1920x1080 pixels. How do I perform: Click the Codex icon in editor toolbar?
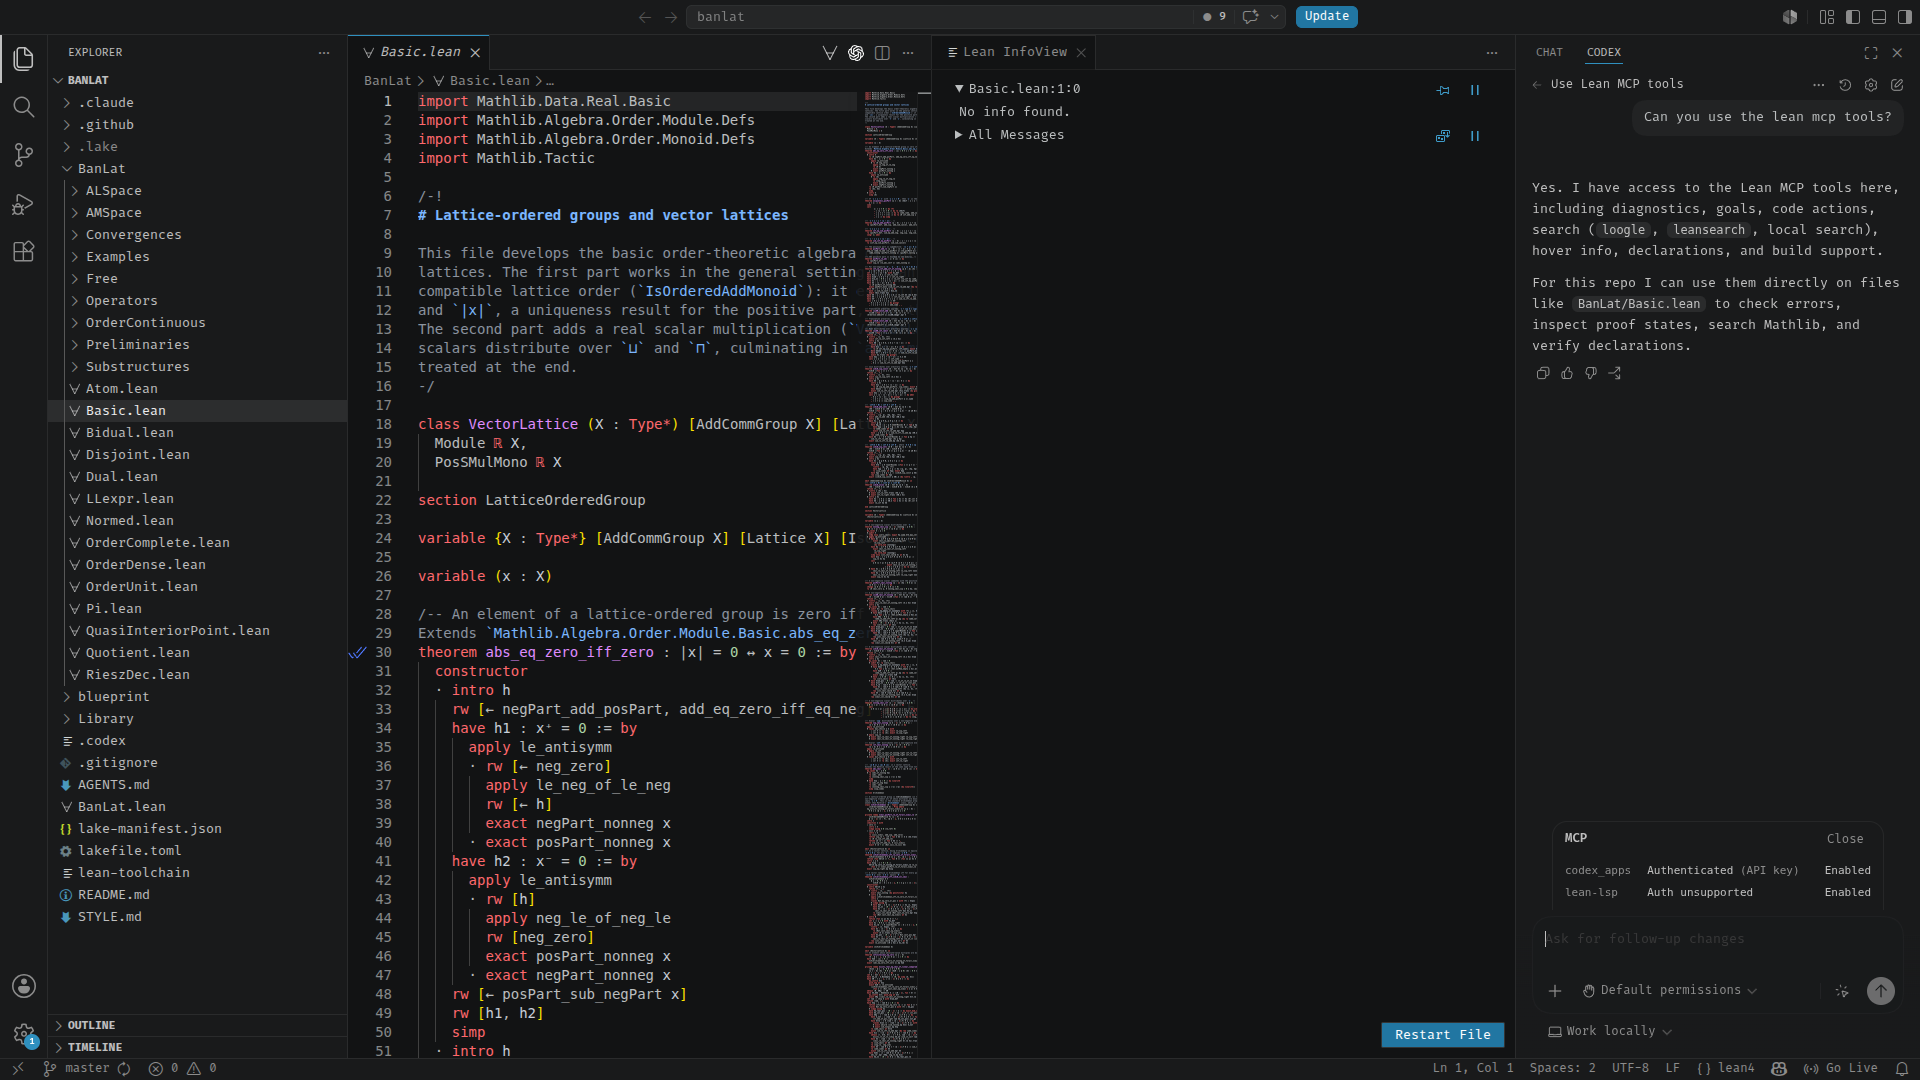coord(856,53)
